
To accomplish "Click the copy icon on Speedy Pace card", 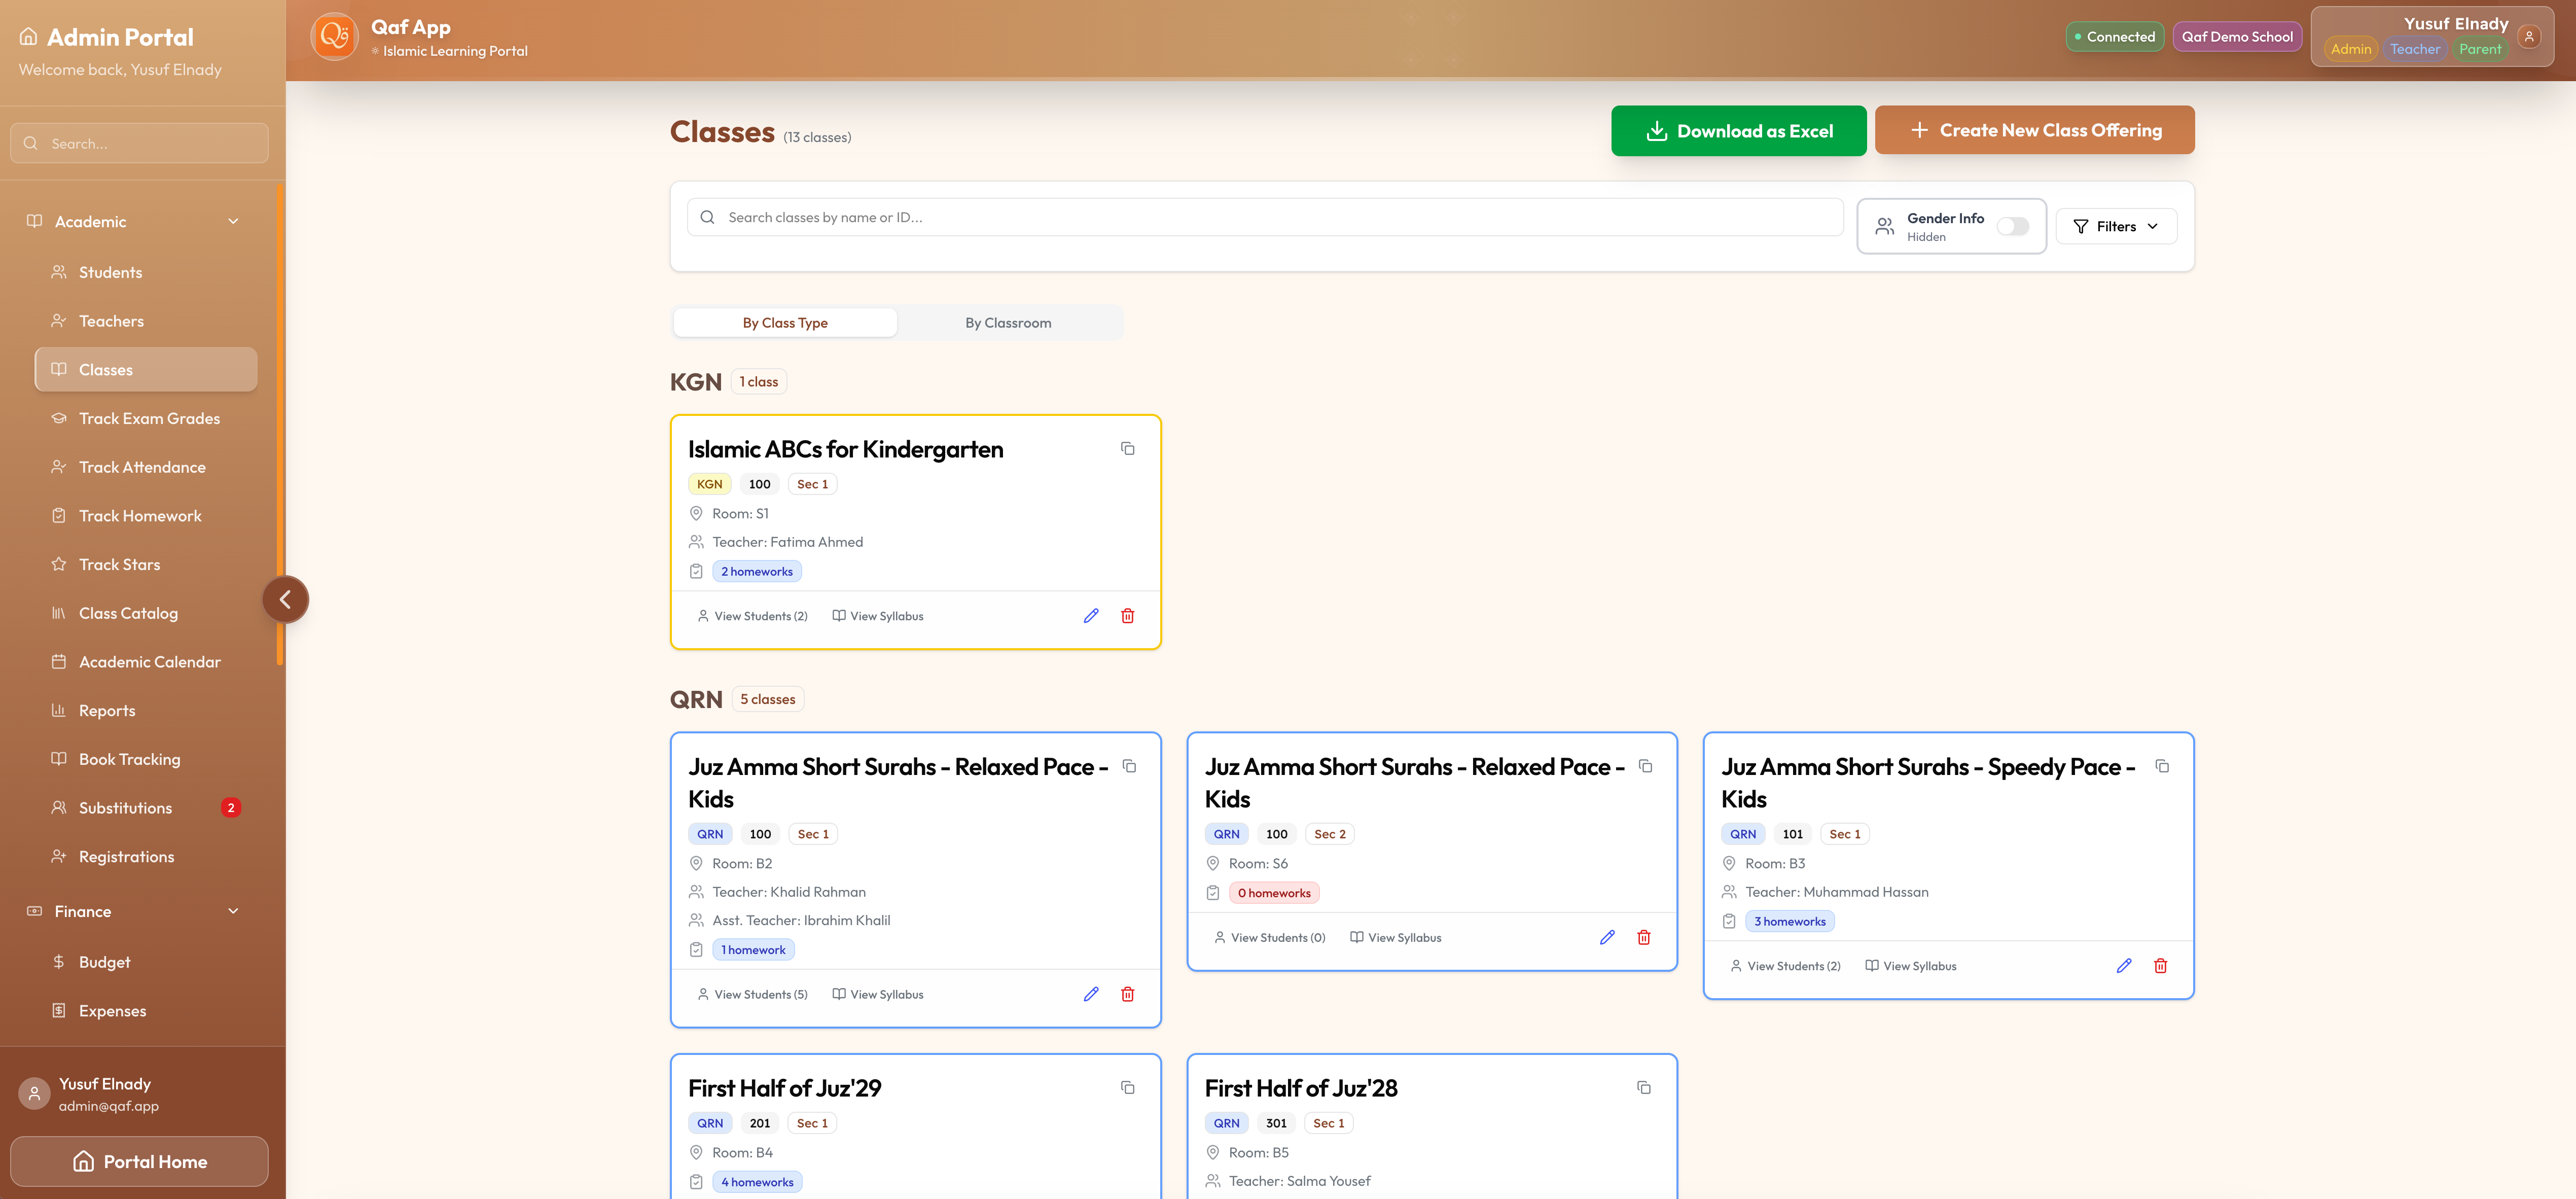I will tap(2162, 766).
